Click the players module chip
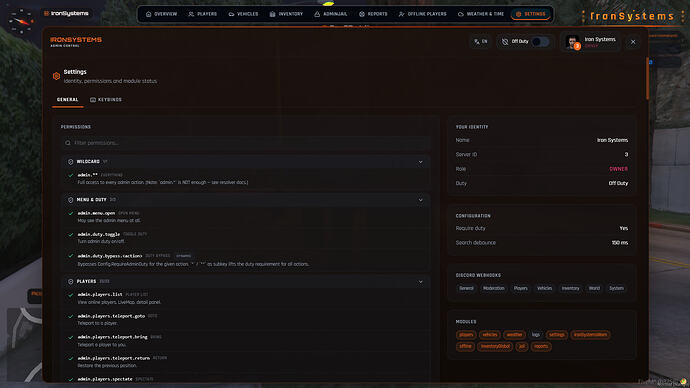Viewport: 690px width, 388px height. click(466, 335)
